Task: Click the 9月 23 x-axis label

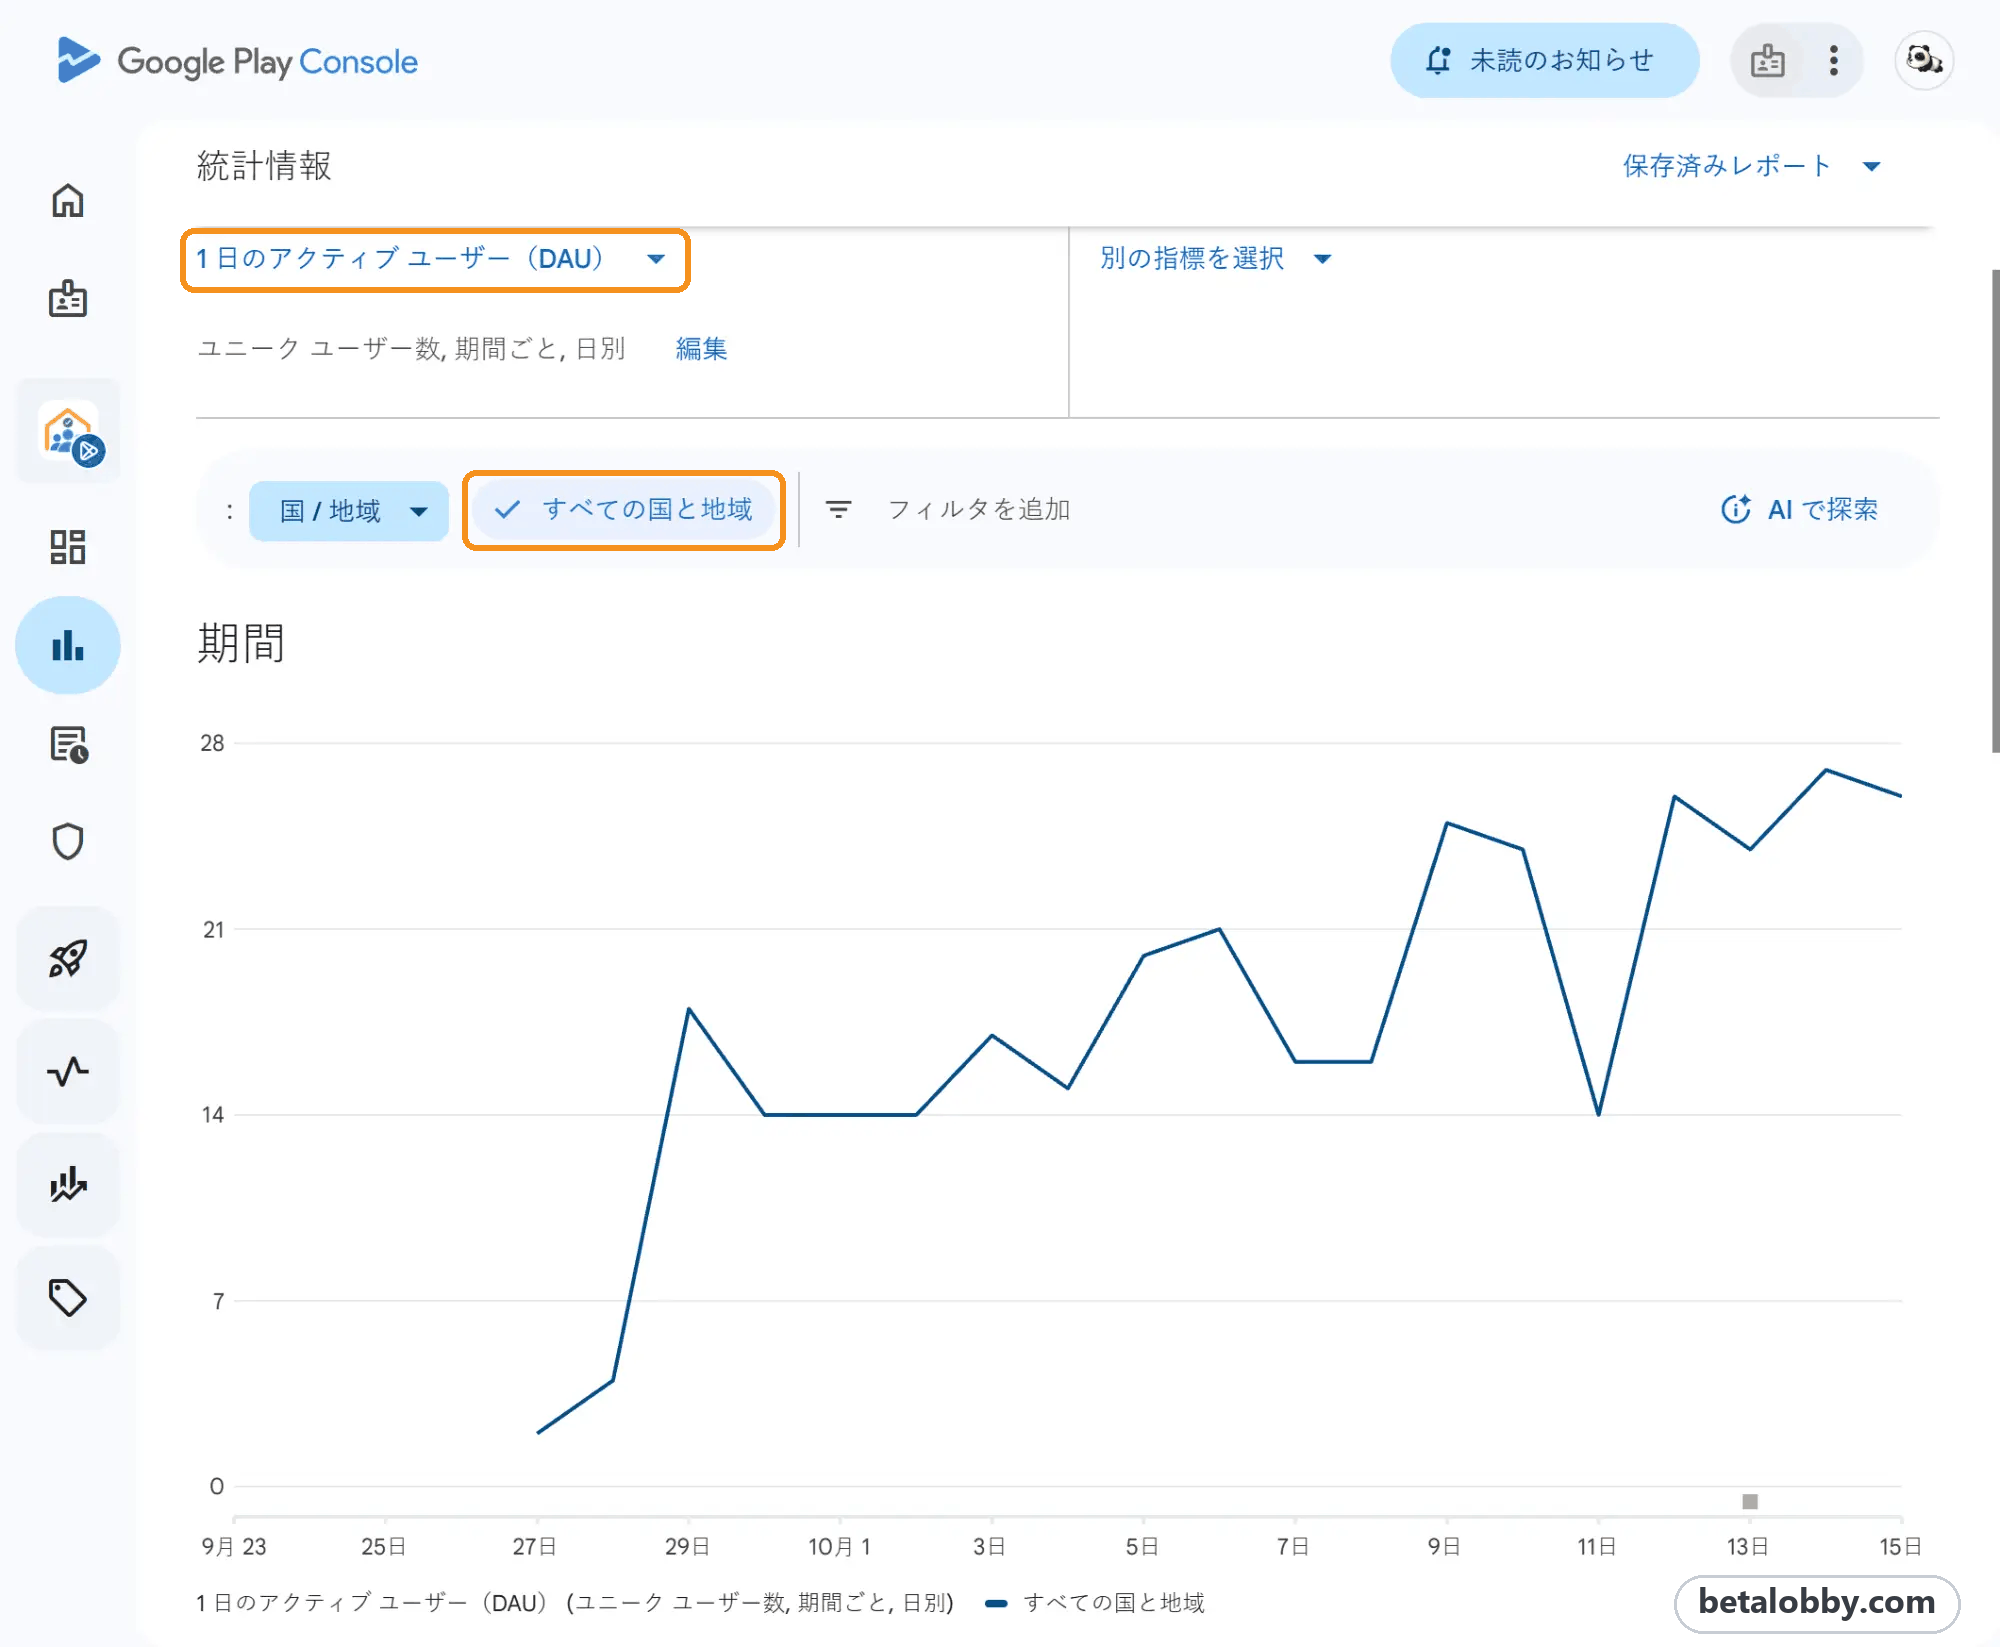Action: click(234, 1546)
